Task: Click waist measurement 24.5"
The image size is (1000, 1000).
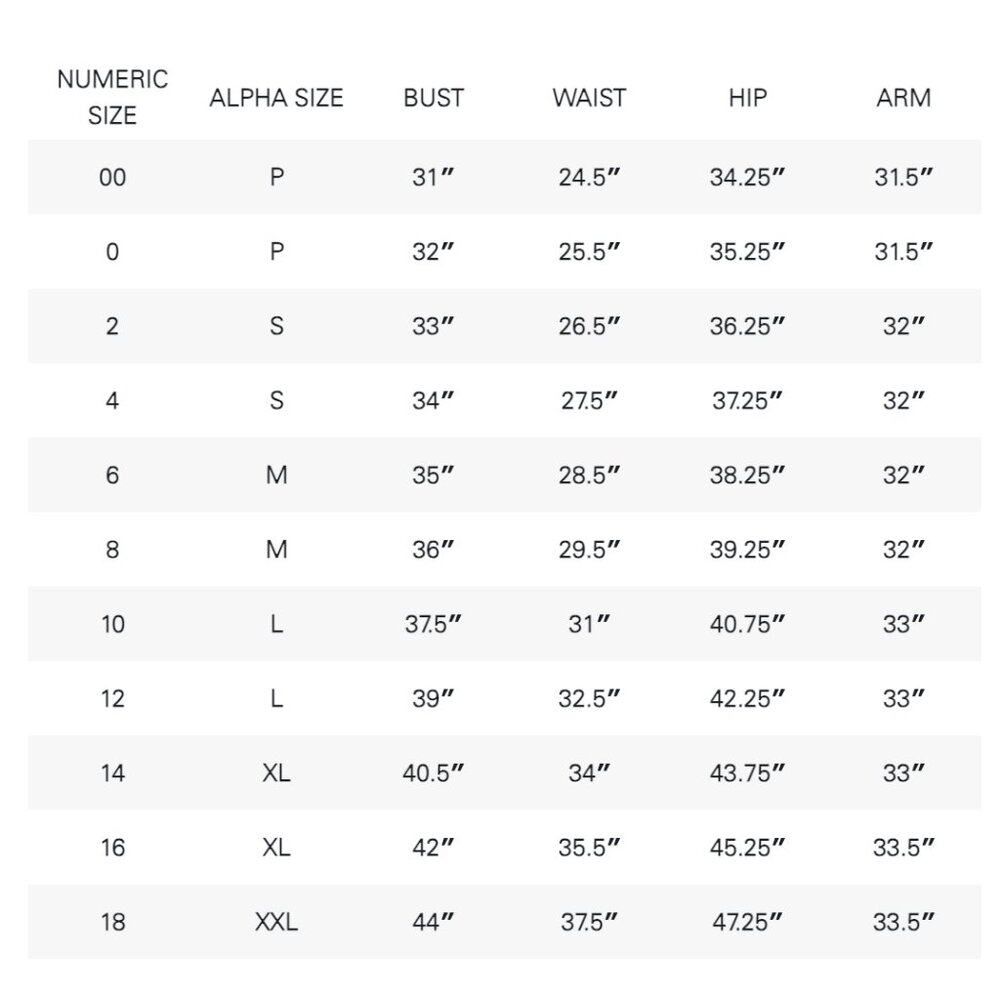Action: (x=589, y=177)
